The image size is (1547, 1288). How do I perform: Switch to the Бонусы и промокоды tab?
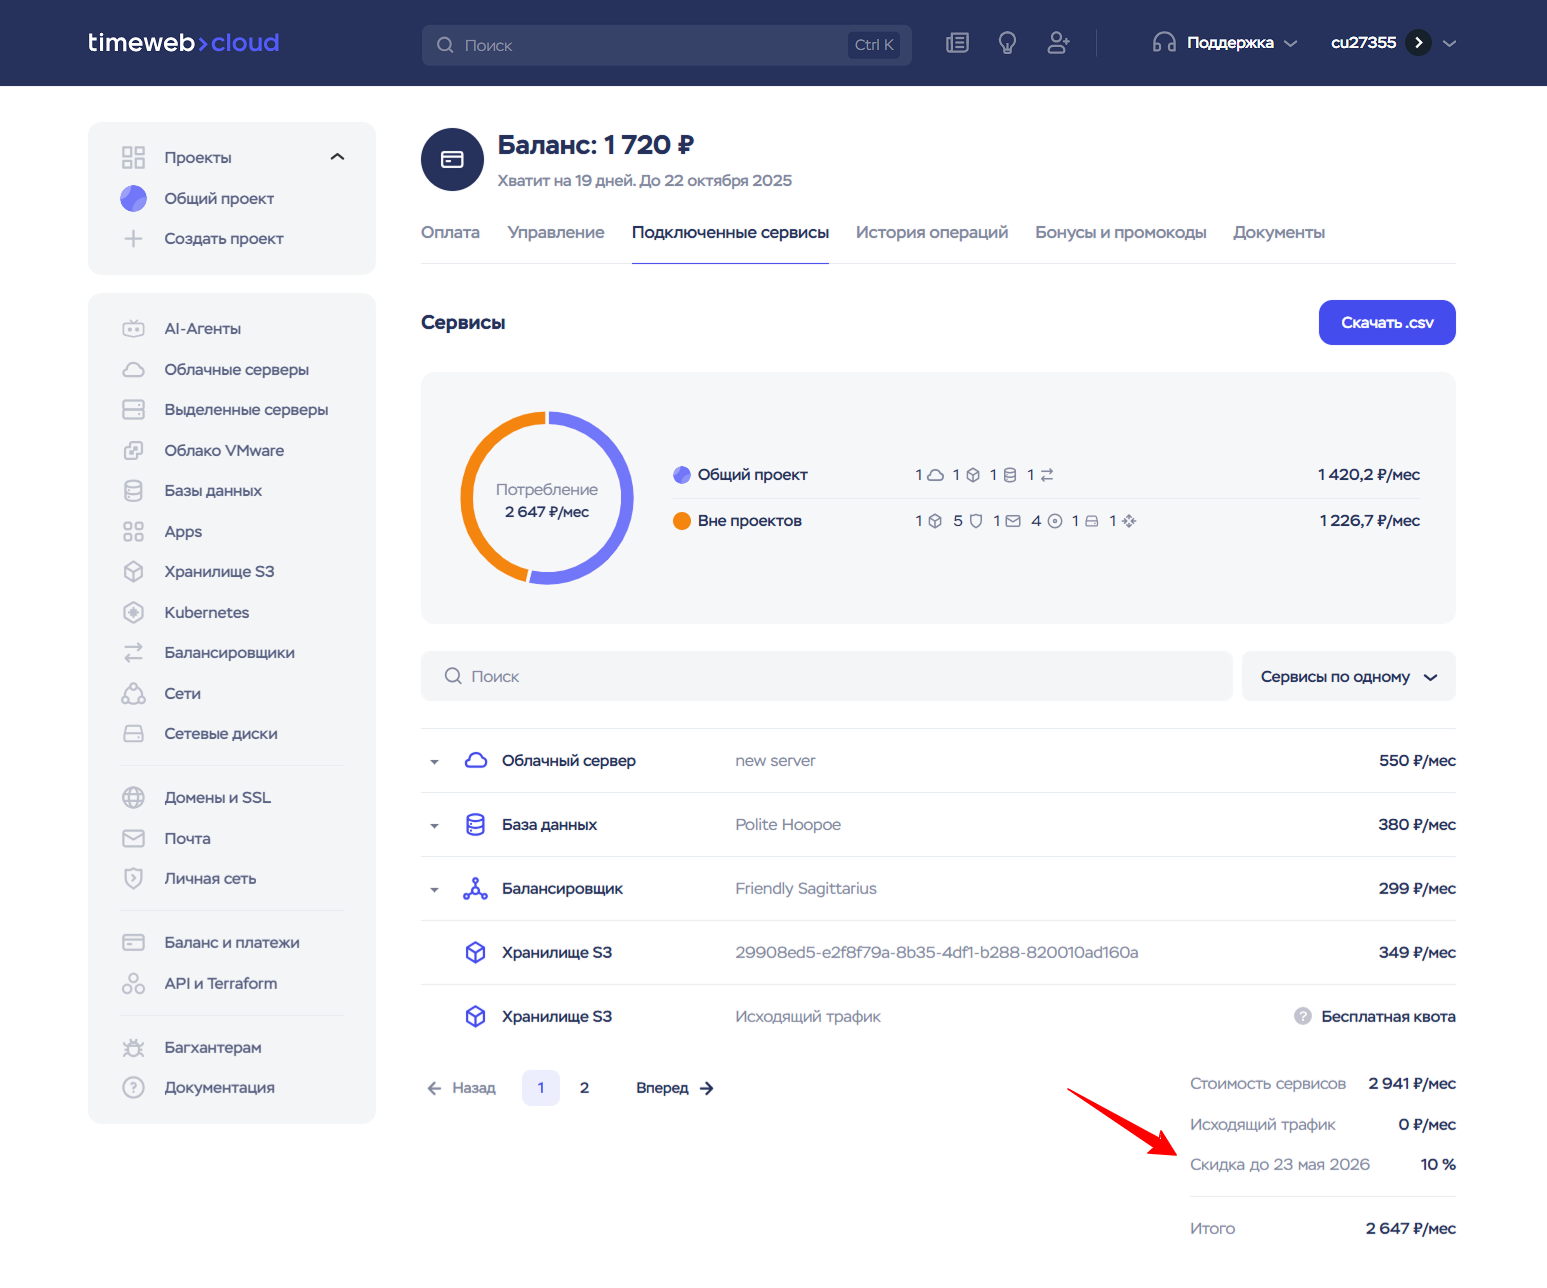[1120, 232]
